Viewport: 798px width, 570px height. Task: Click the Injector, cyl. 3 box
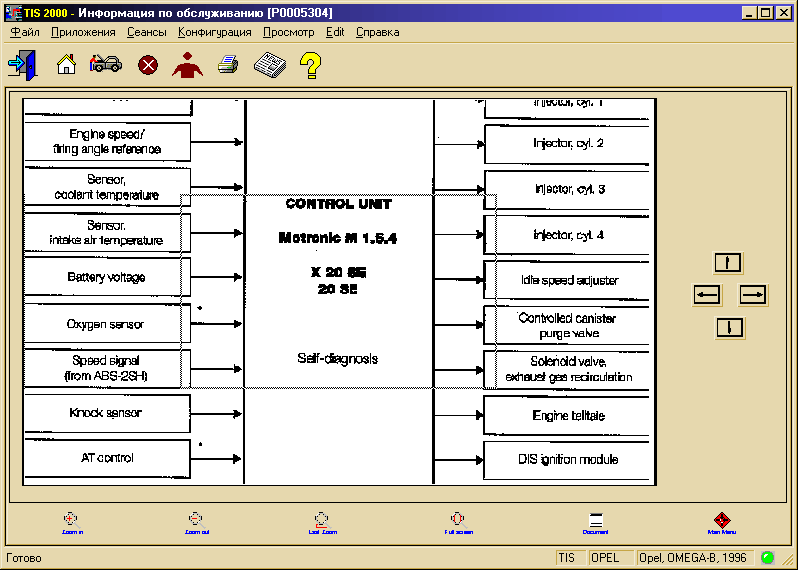coord(566,190)
